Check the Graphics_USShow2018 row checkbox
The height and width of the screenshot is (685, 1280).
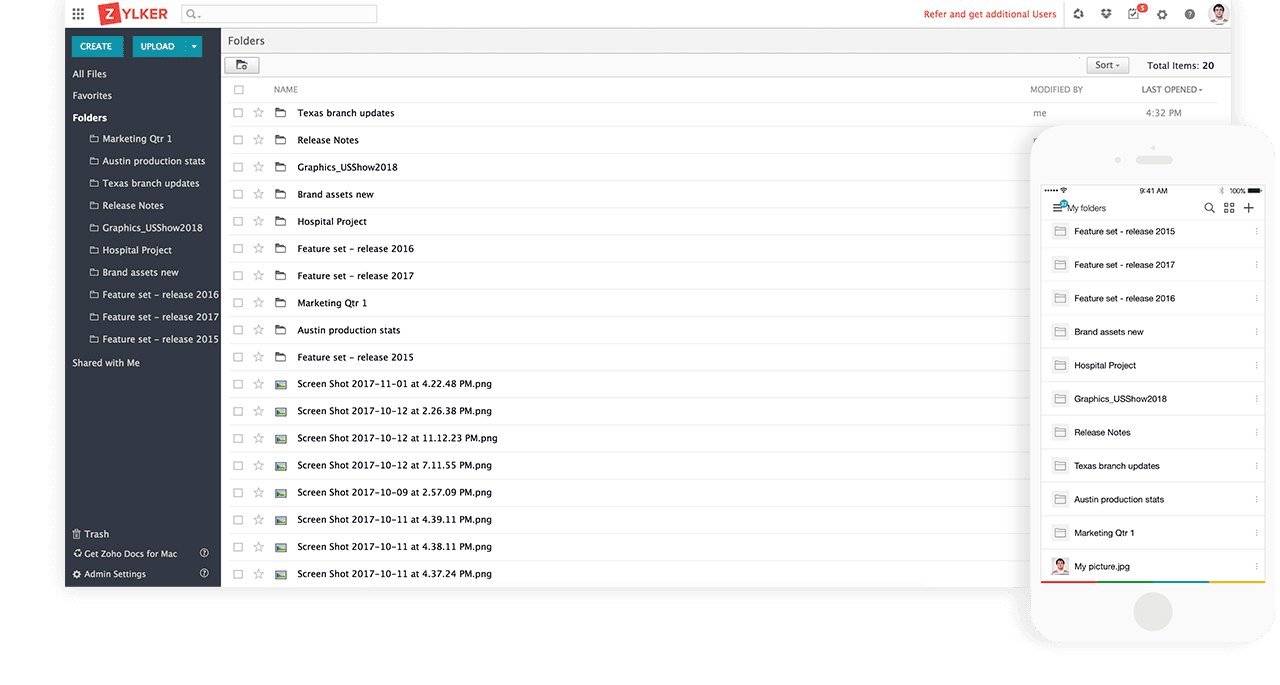click(238, 167)
